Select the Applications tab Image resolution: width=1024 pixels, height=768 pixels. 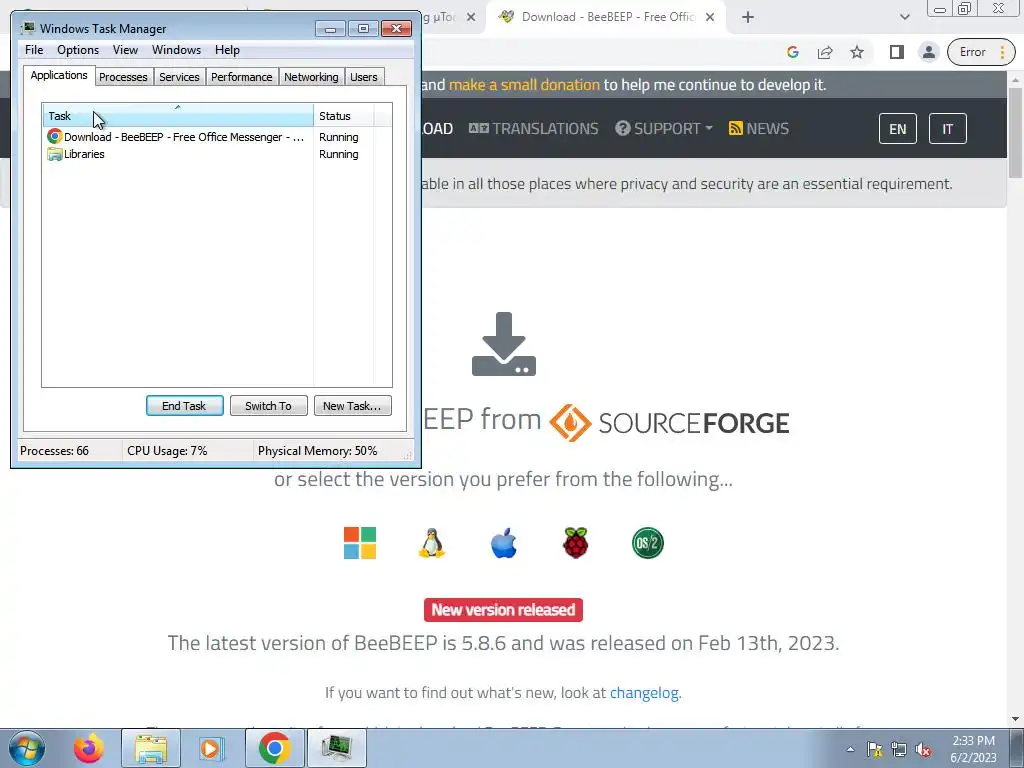tap(59, 75)
